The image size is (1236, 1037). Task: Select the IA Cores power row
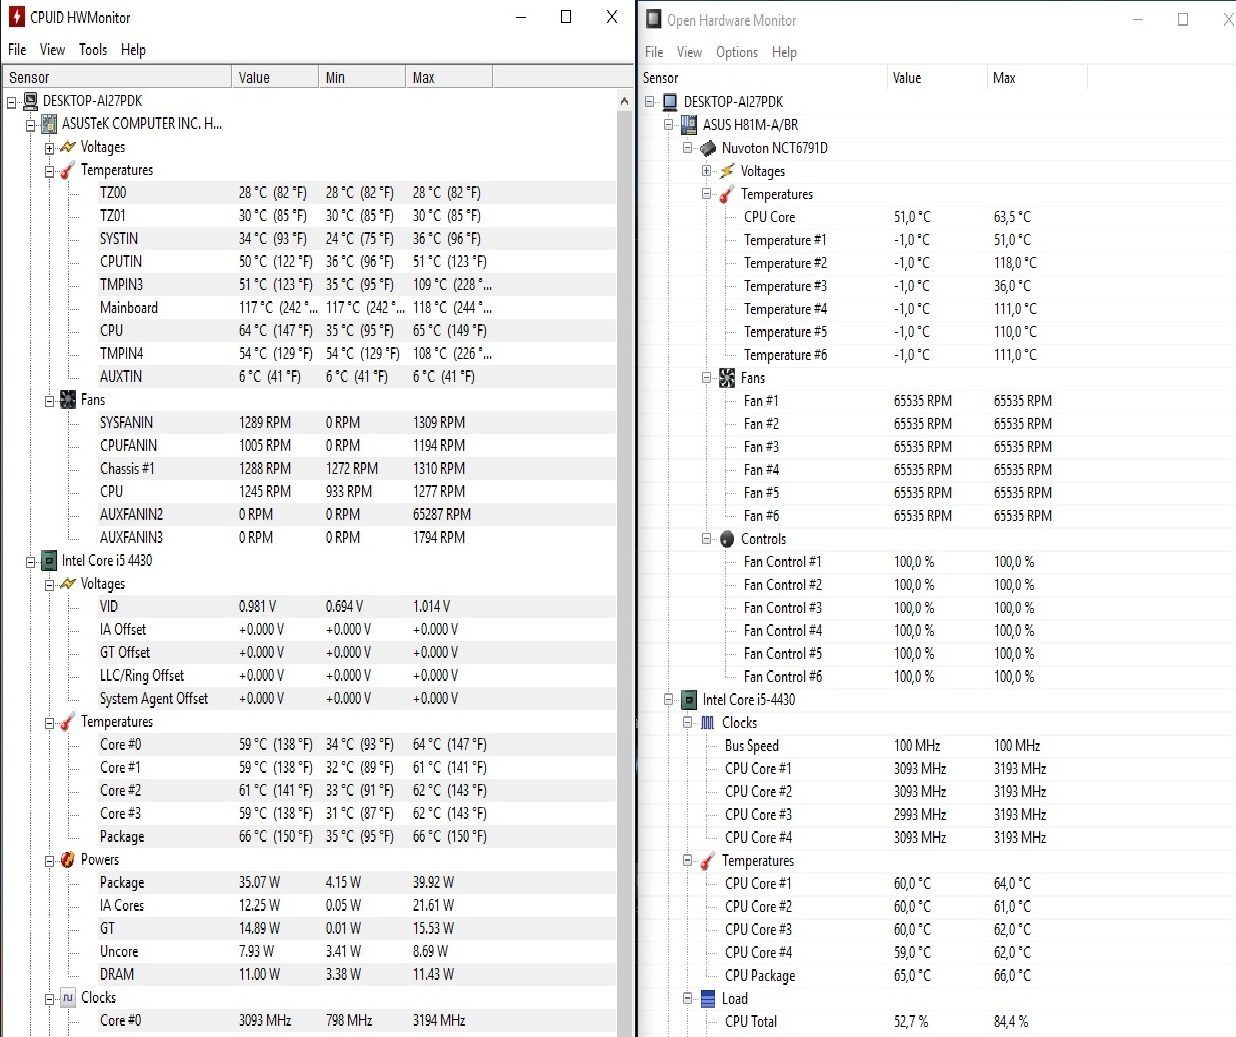click(308, 906)
